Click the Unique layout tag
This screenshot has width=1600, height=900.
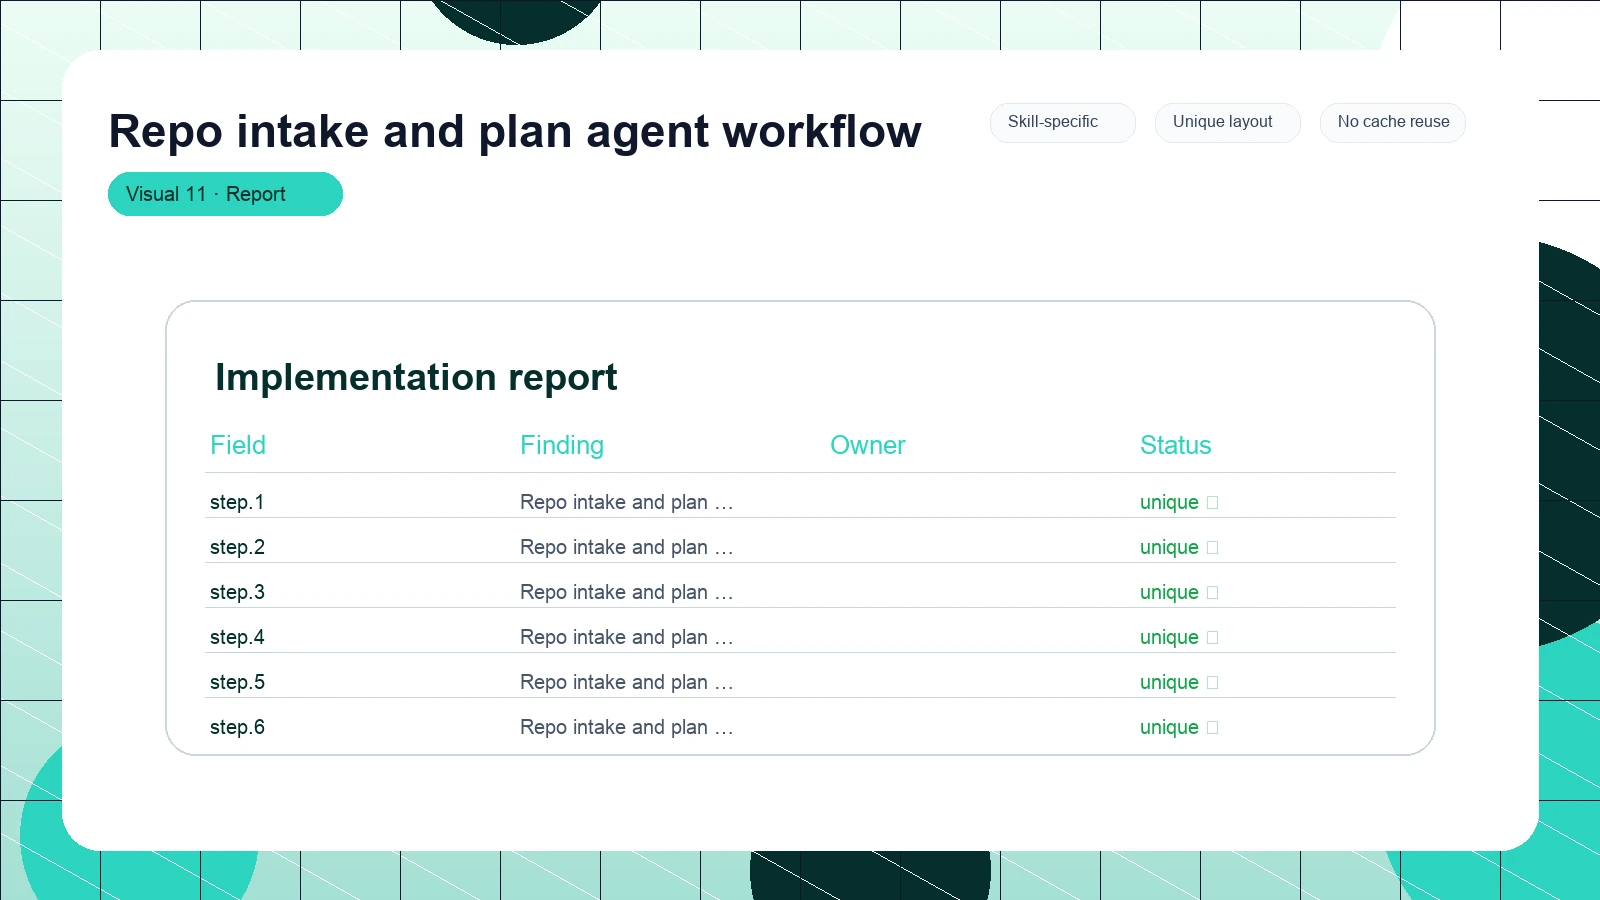click(x=1227, y=122)
